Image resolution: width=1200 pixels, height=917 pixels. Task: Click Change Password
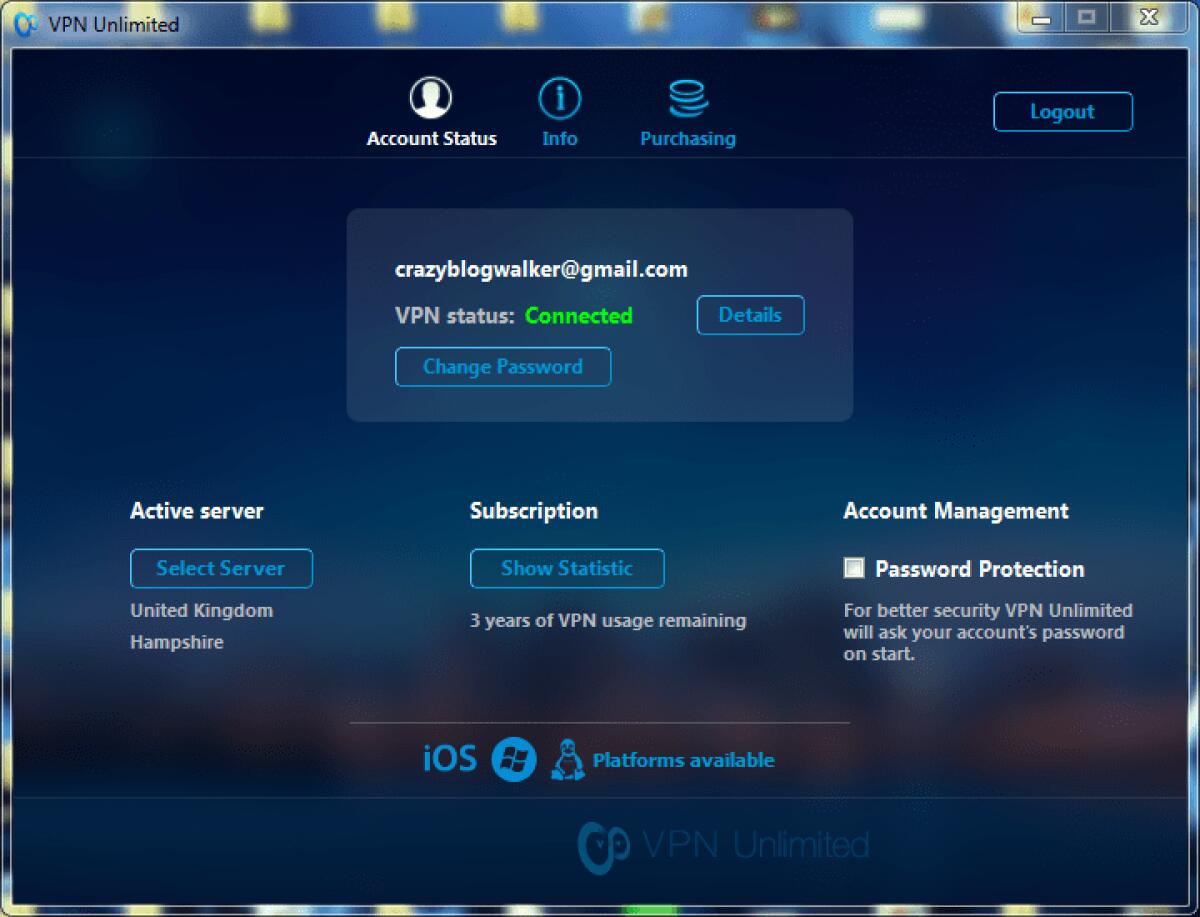point(503,366)
